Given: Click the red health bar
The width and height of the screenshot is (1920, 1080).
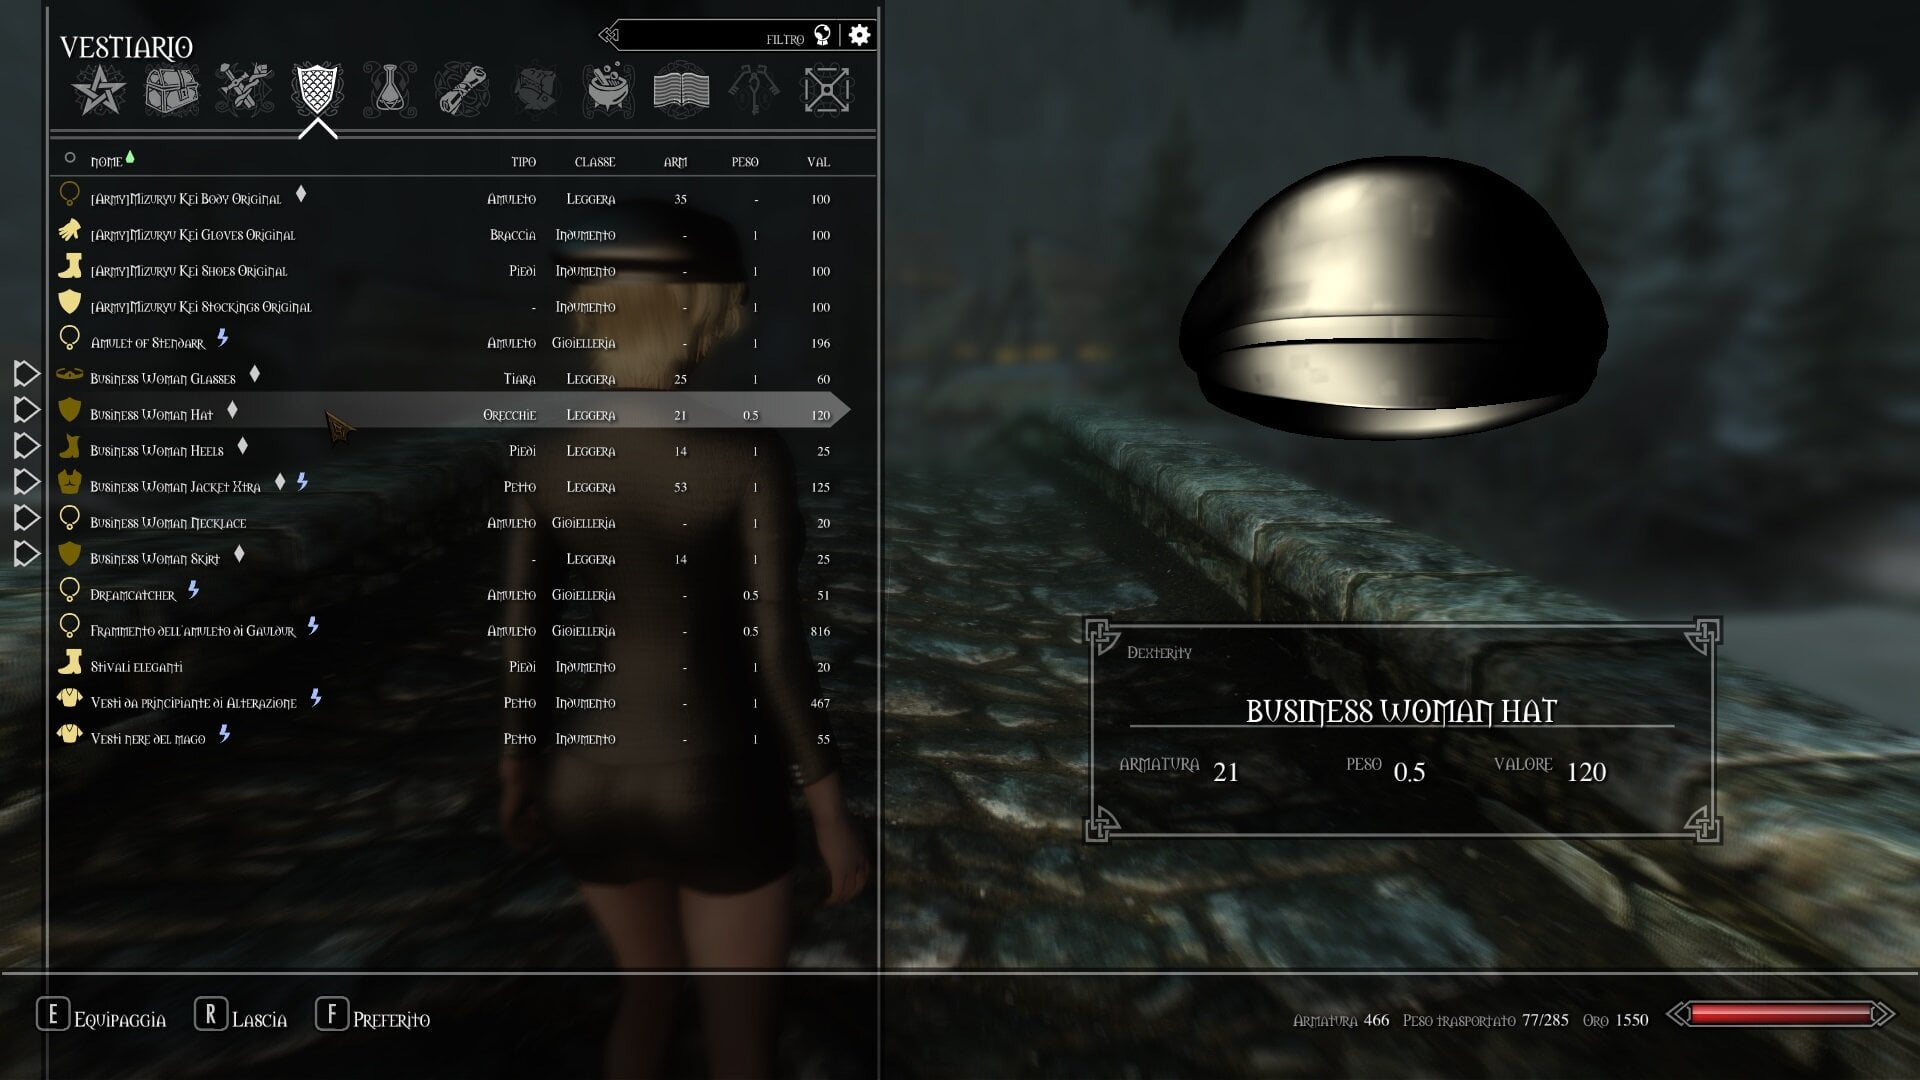Looking at the screenshot, I should [x=1781, y=1015].
